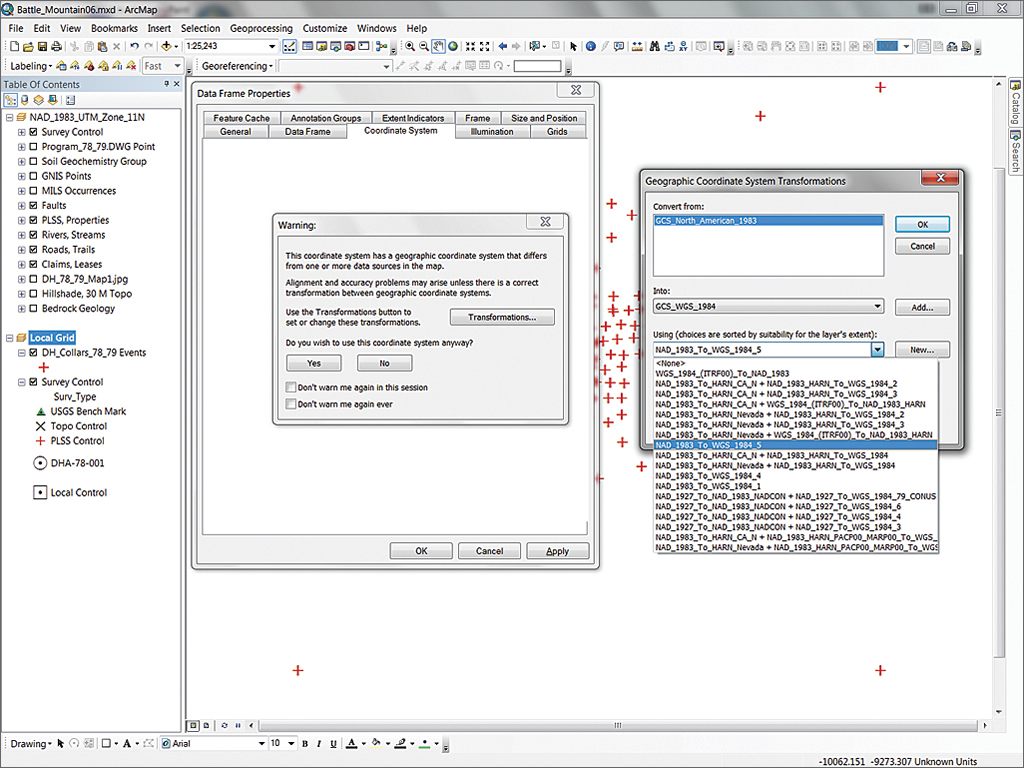
Task: Select the Zoom In magnifier tool
Action: point(410,47)
